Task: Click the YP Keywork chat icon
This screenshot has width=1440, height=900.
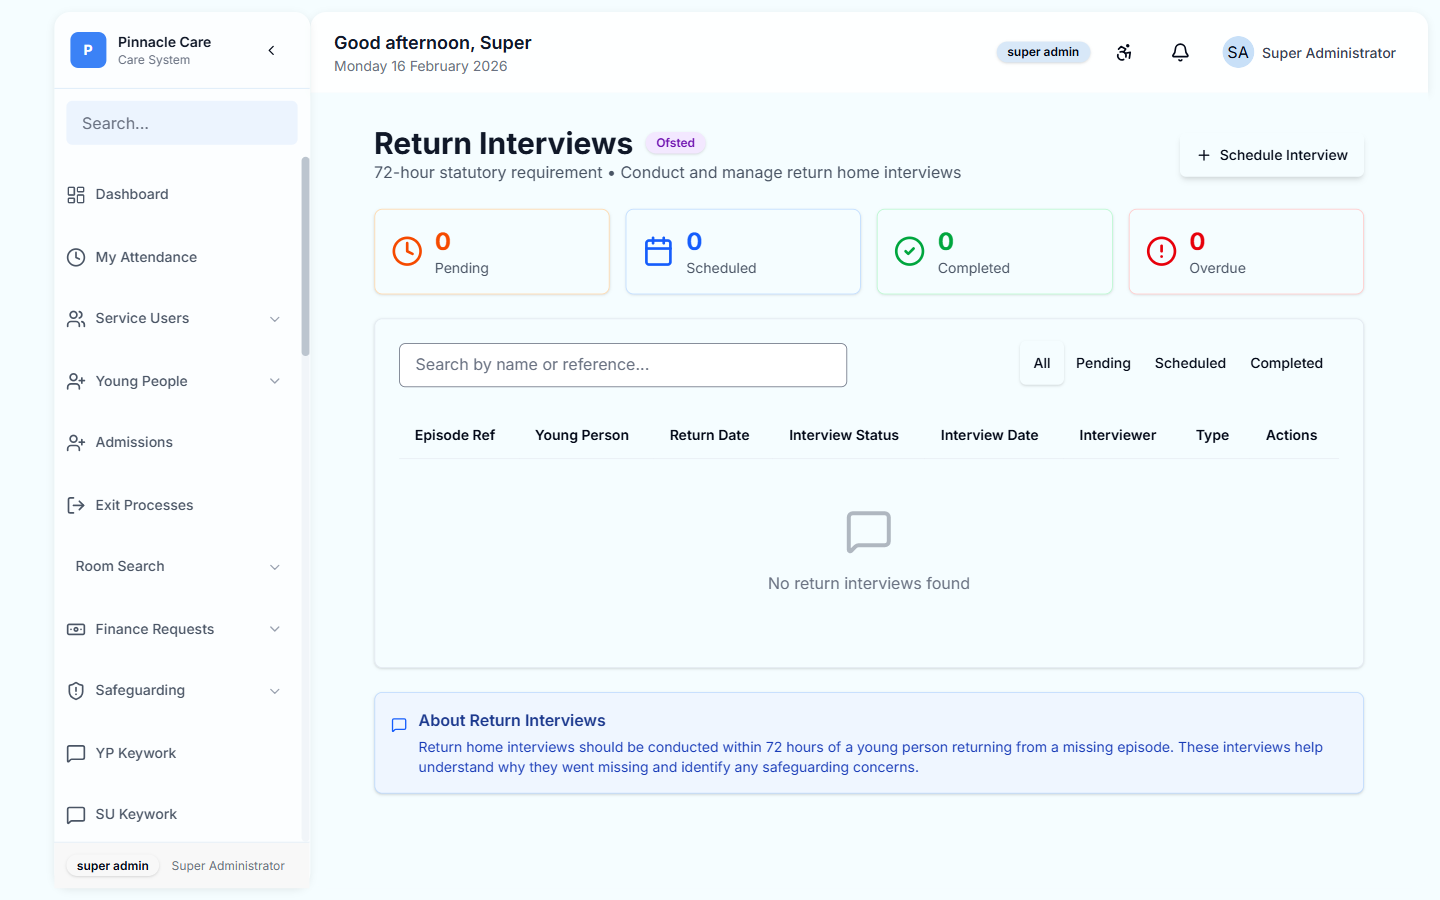Action: (75, 753)
